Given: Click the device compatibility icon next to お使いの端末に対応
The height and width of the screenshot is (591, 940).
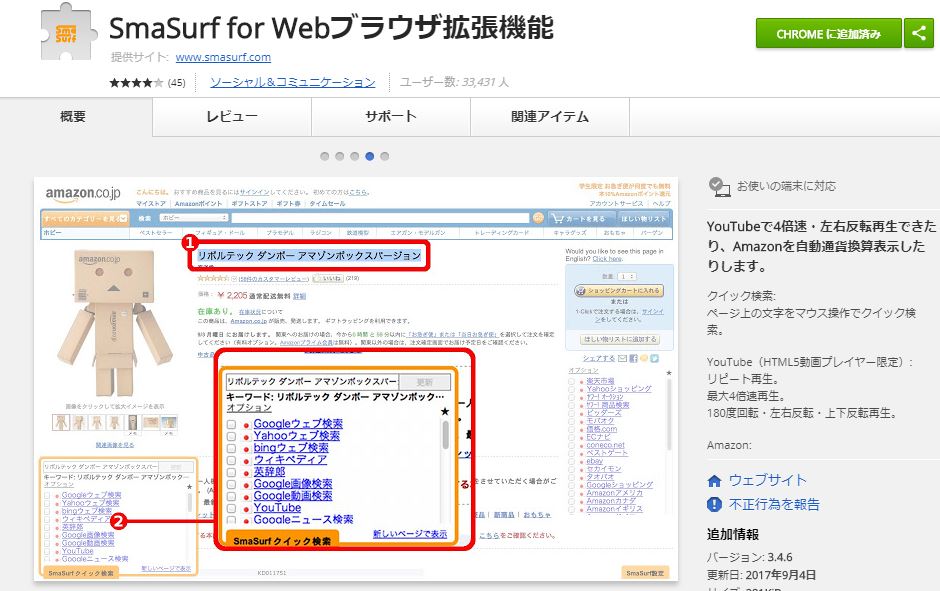Looking at the screenshot, I should point(718,186).
